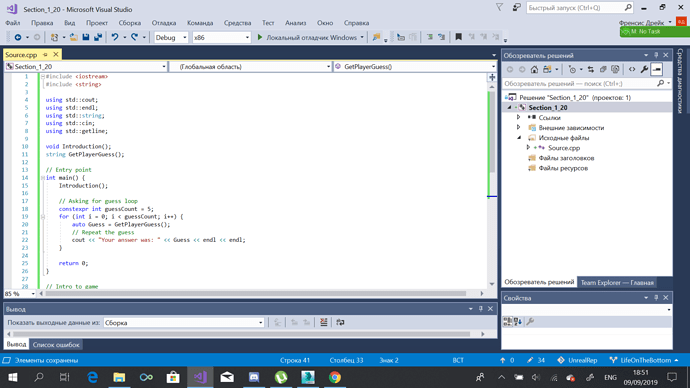The image size is (690, 388).
Task: Click the Solution Explorer search field
Action: click(x=581, y=83)
